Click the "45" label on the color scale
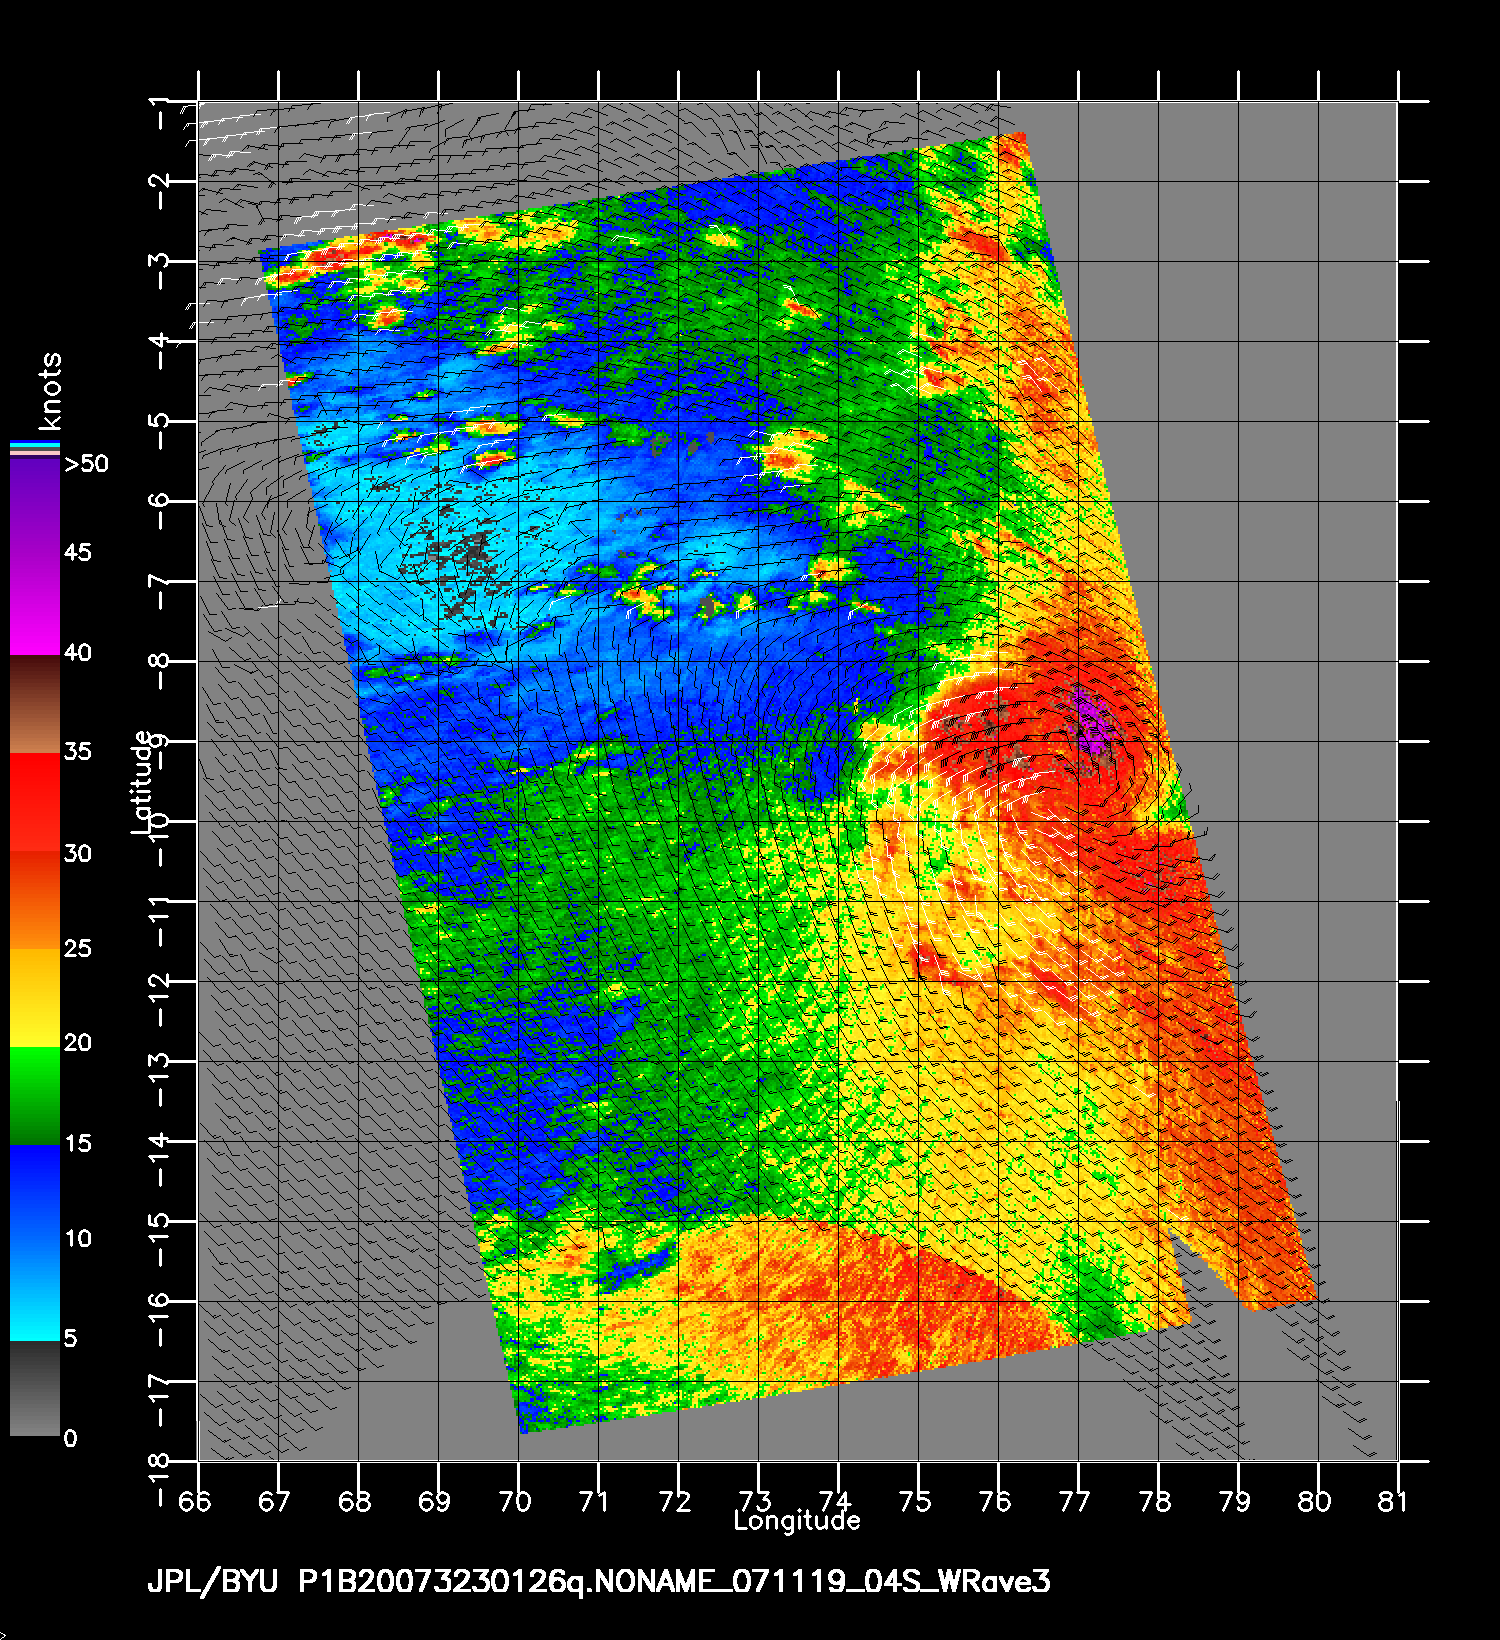The height and width of the screenshot is (1640, 1500). pos(78,553)
